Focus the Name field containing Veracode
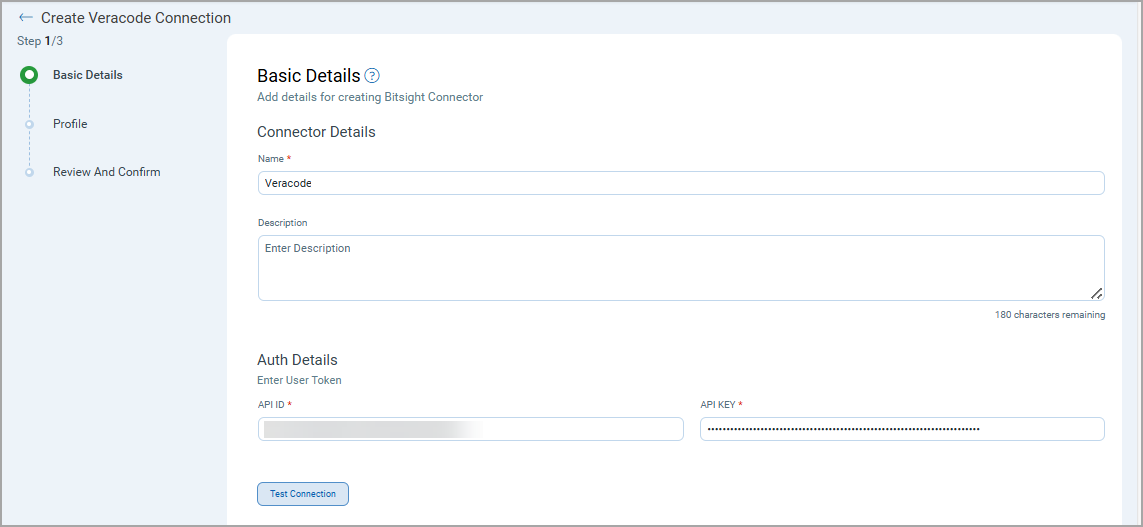The image size is (1143, 527). click(x=680, y=183)
